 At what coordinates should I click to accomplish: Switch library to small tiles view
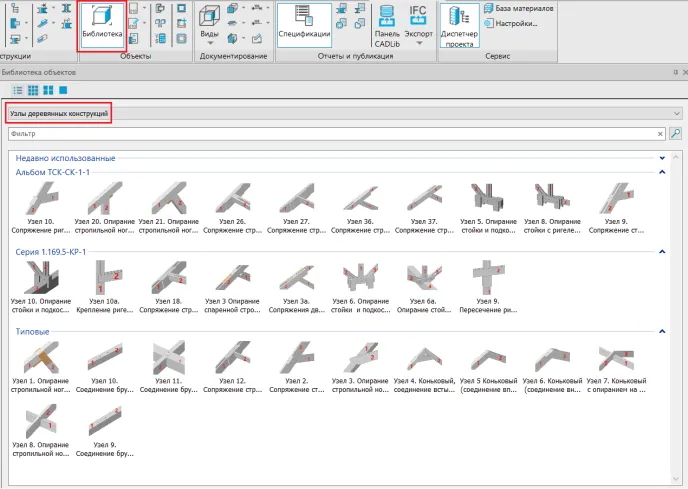point(32,90)
